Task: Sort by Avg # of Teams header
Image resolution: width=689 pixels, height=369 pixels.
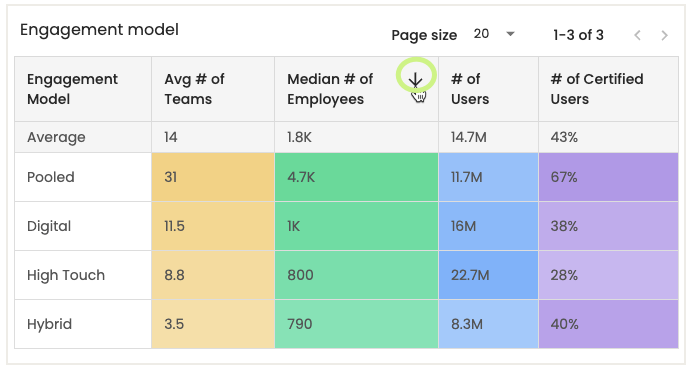Action: tap(194, 89)
